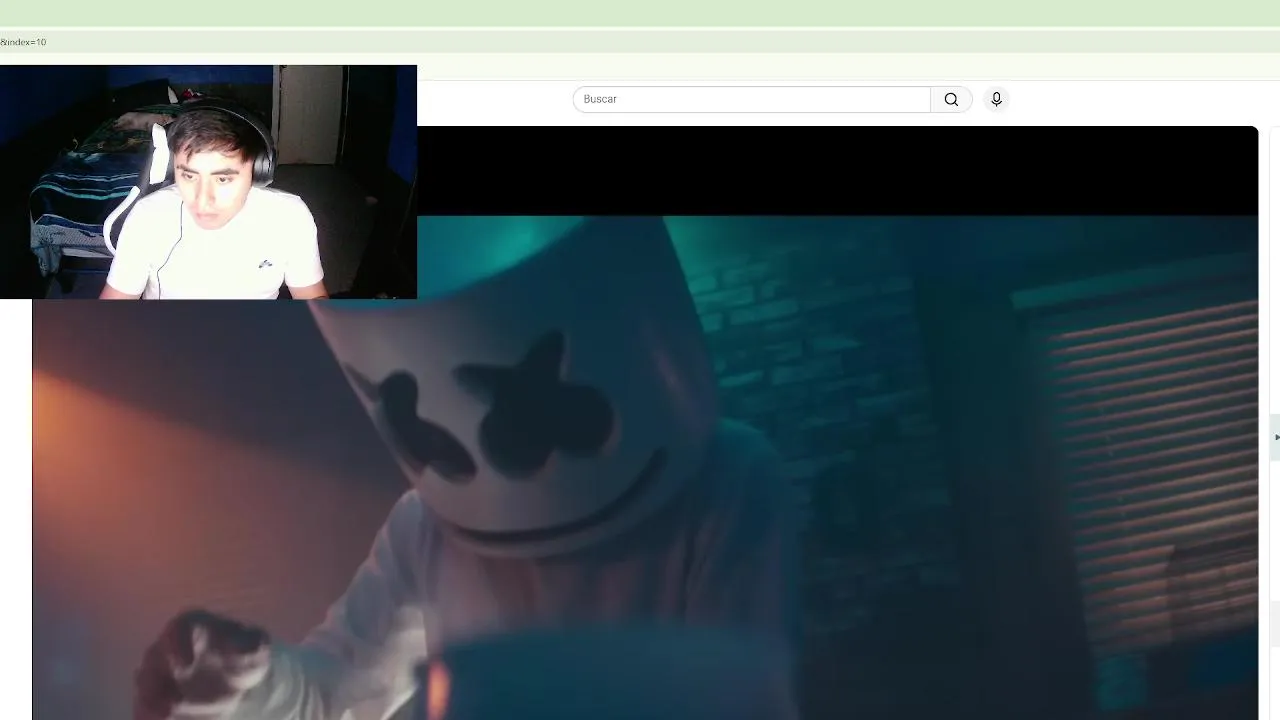
Task: Click the URL text ending index=10
Action: 23,42
